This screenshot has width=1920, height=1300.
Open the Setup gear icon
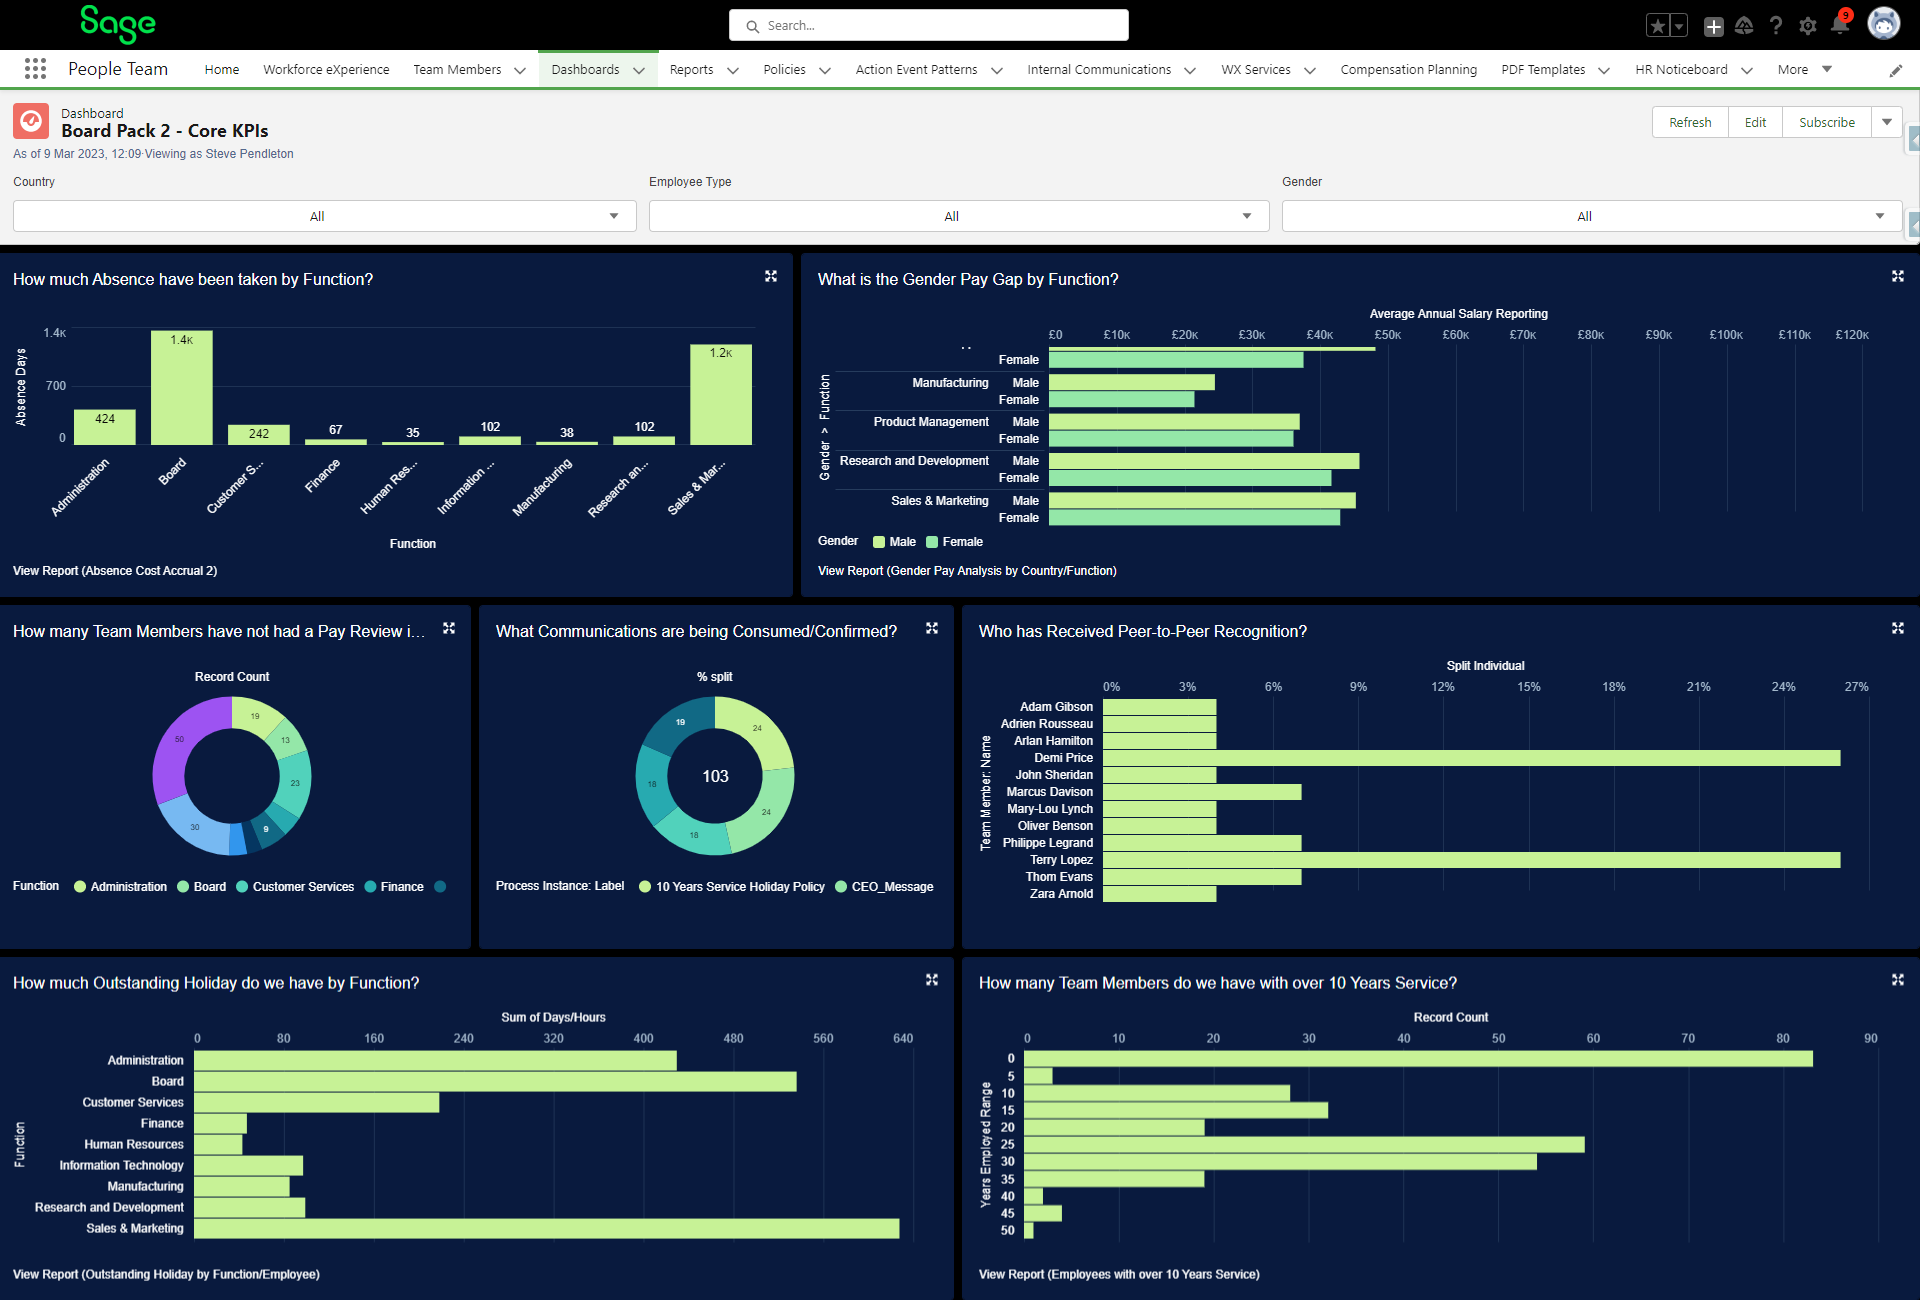coord(1808,26)
